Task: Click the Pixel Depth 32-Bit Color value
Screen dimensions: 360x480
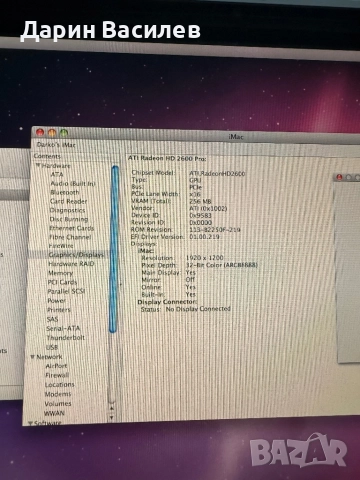Action: pos(222,265)
